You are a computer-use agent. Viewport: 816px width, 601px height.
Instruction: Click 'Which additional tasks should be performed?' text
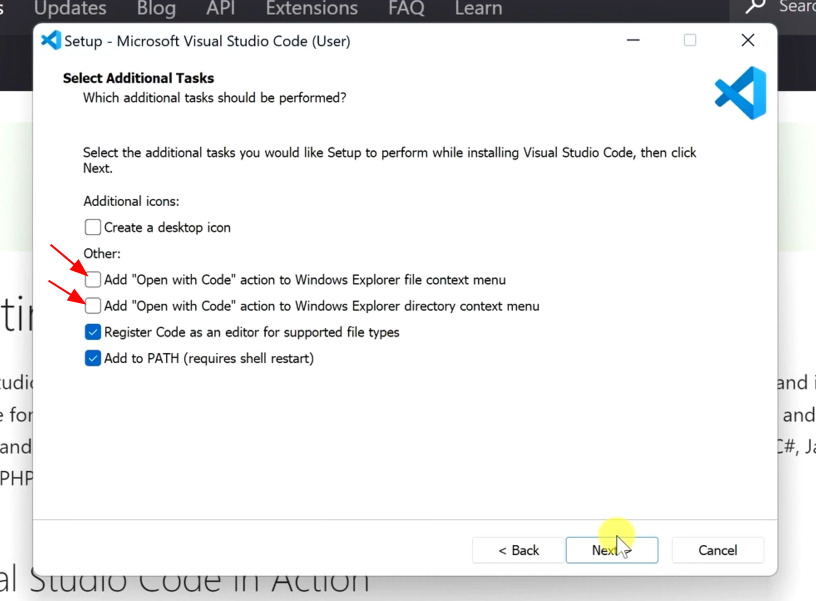pyautogui.click(x=214, y=98)
